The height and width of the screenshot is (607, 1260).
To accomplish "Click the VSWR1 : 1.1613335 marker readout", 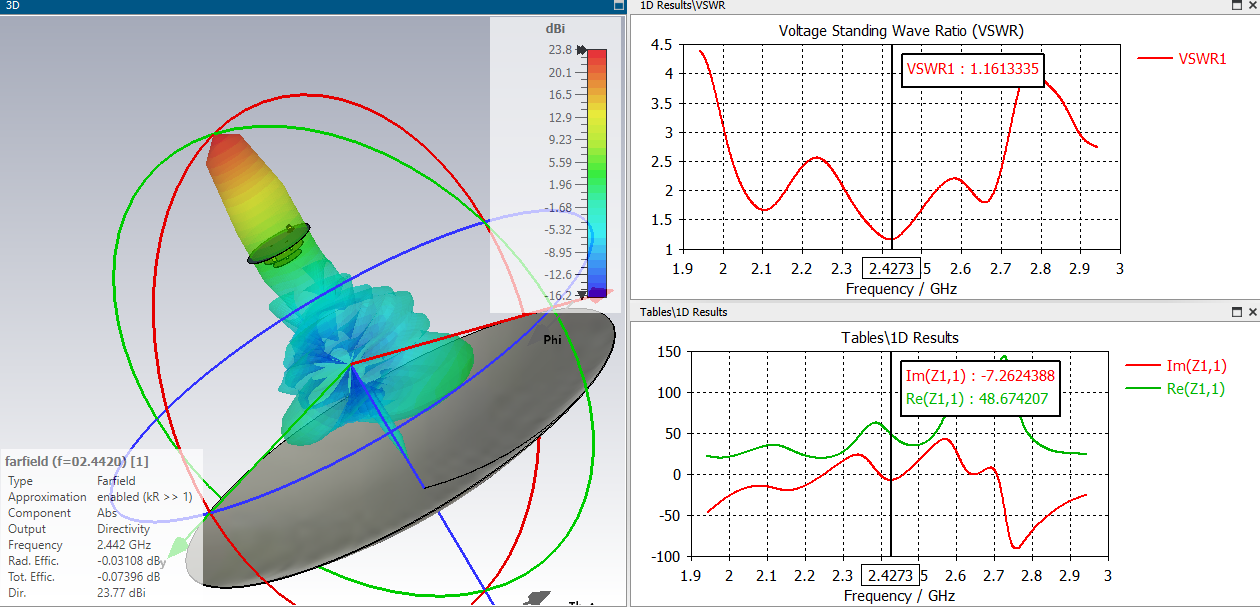I will [x=973, y=70].
